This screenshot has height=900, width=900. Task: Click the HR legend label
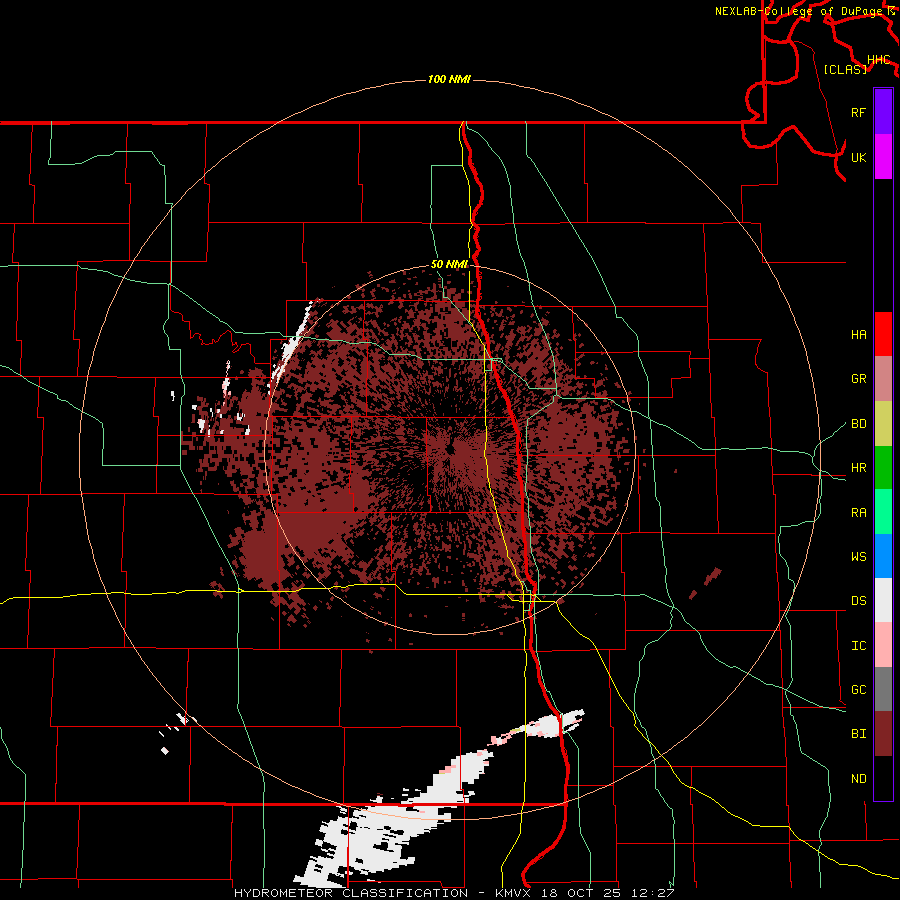859,468
